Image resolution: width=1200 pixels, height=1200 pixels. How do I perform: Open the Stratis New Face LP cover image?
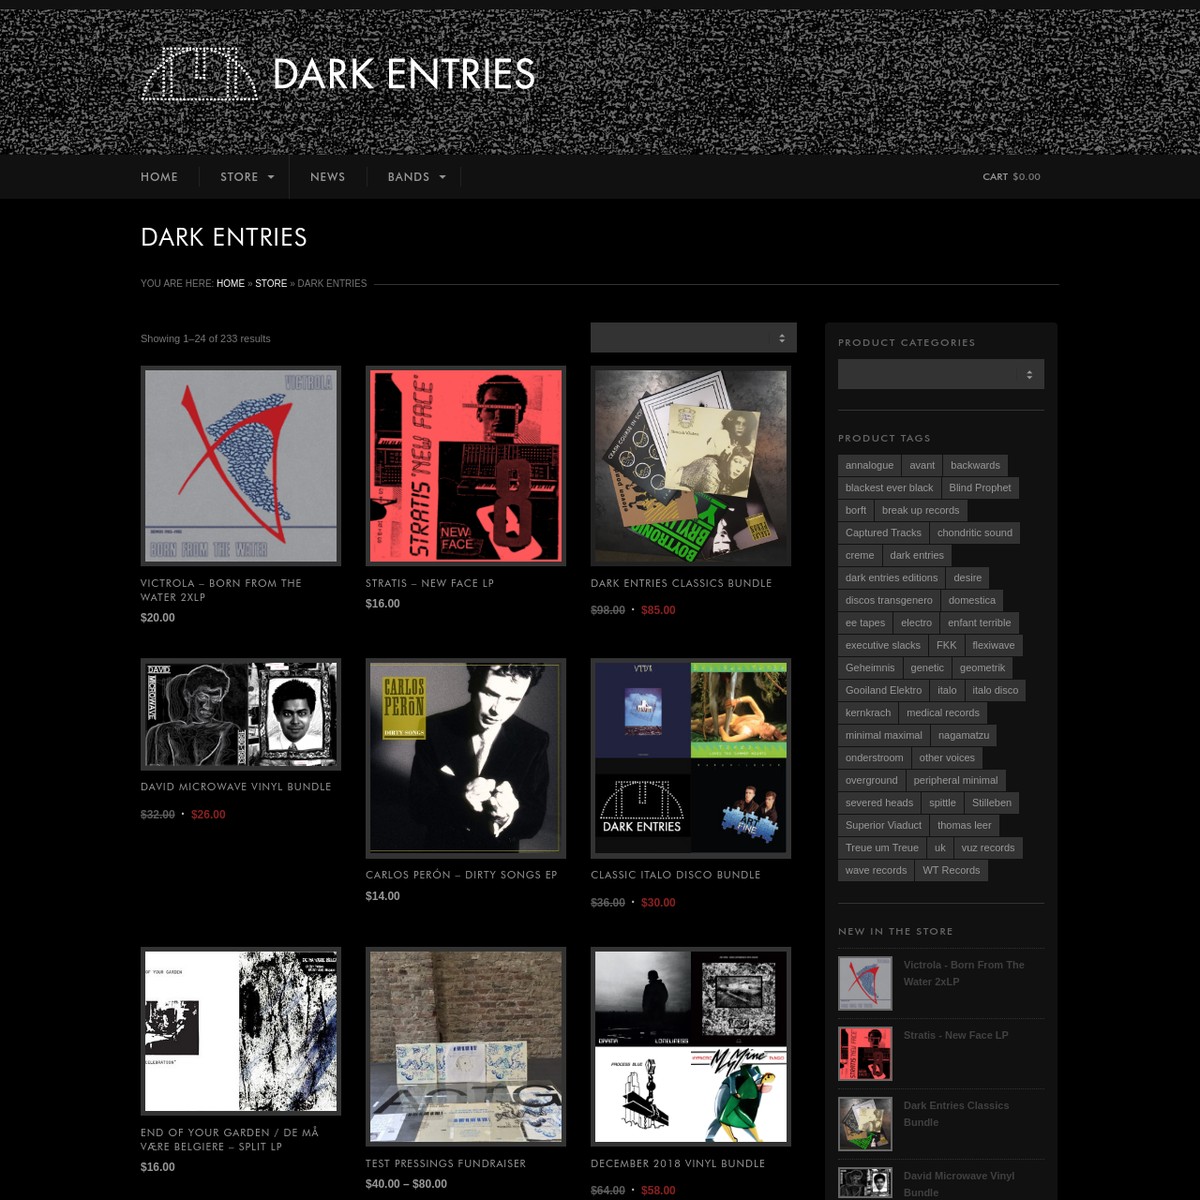tap(466, 466)
